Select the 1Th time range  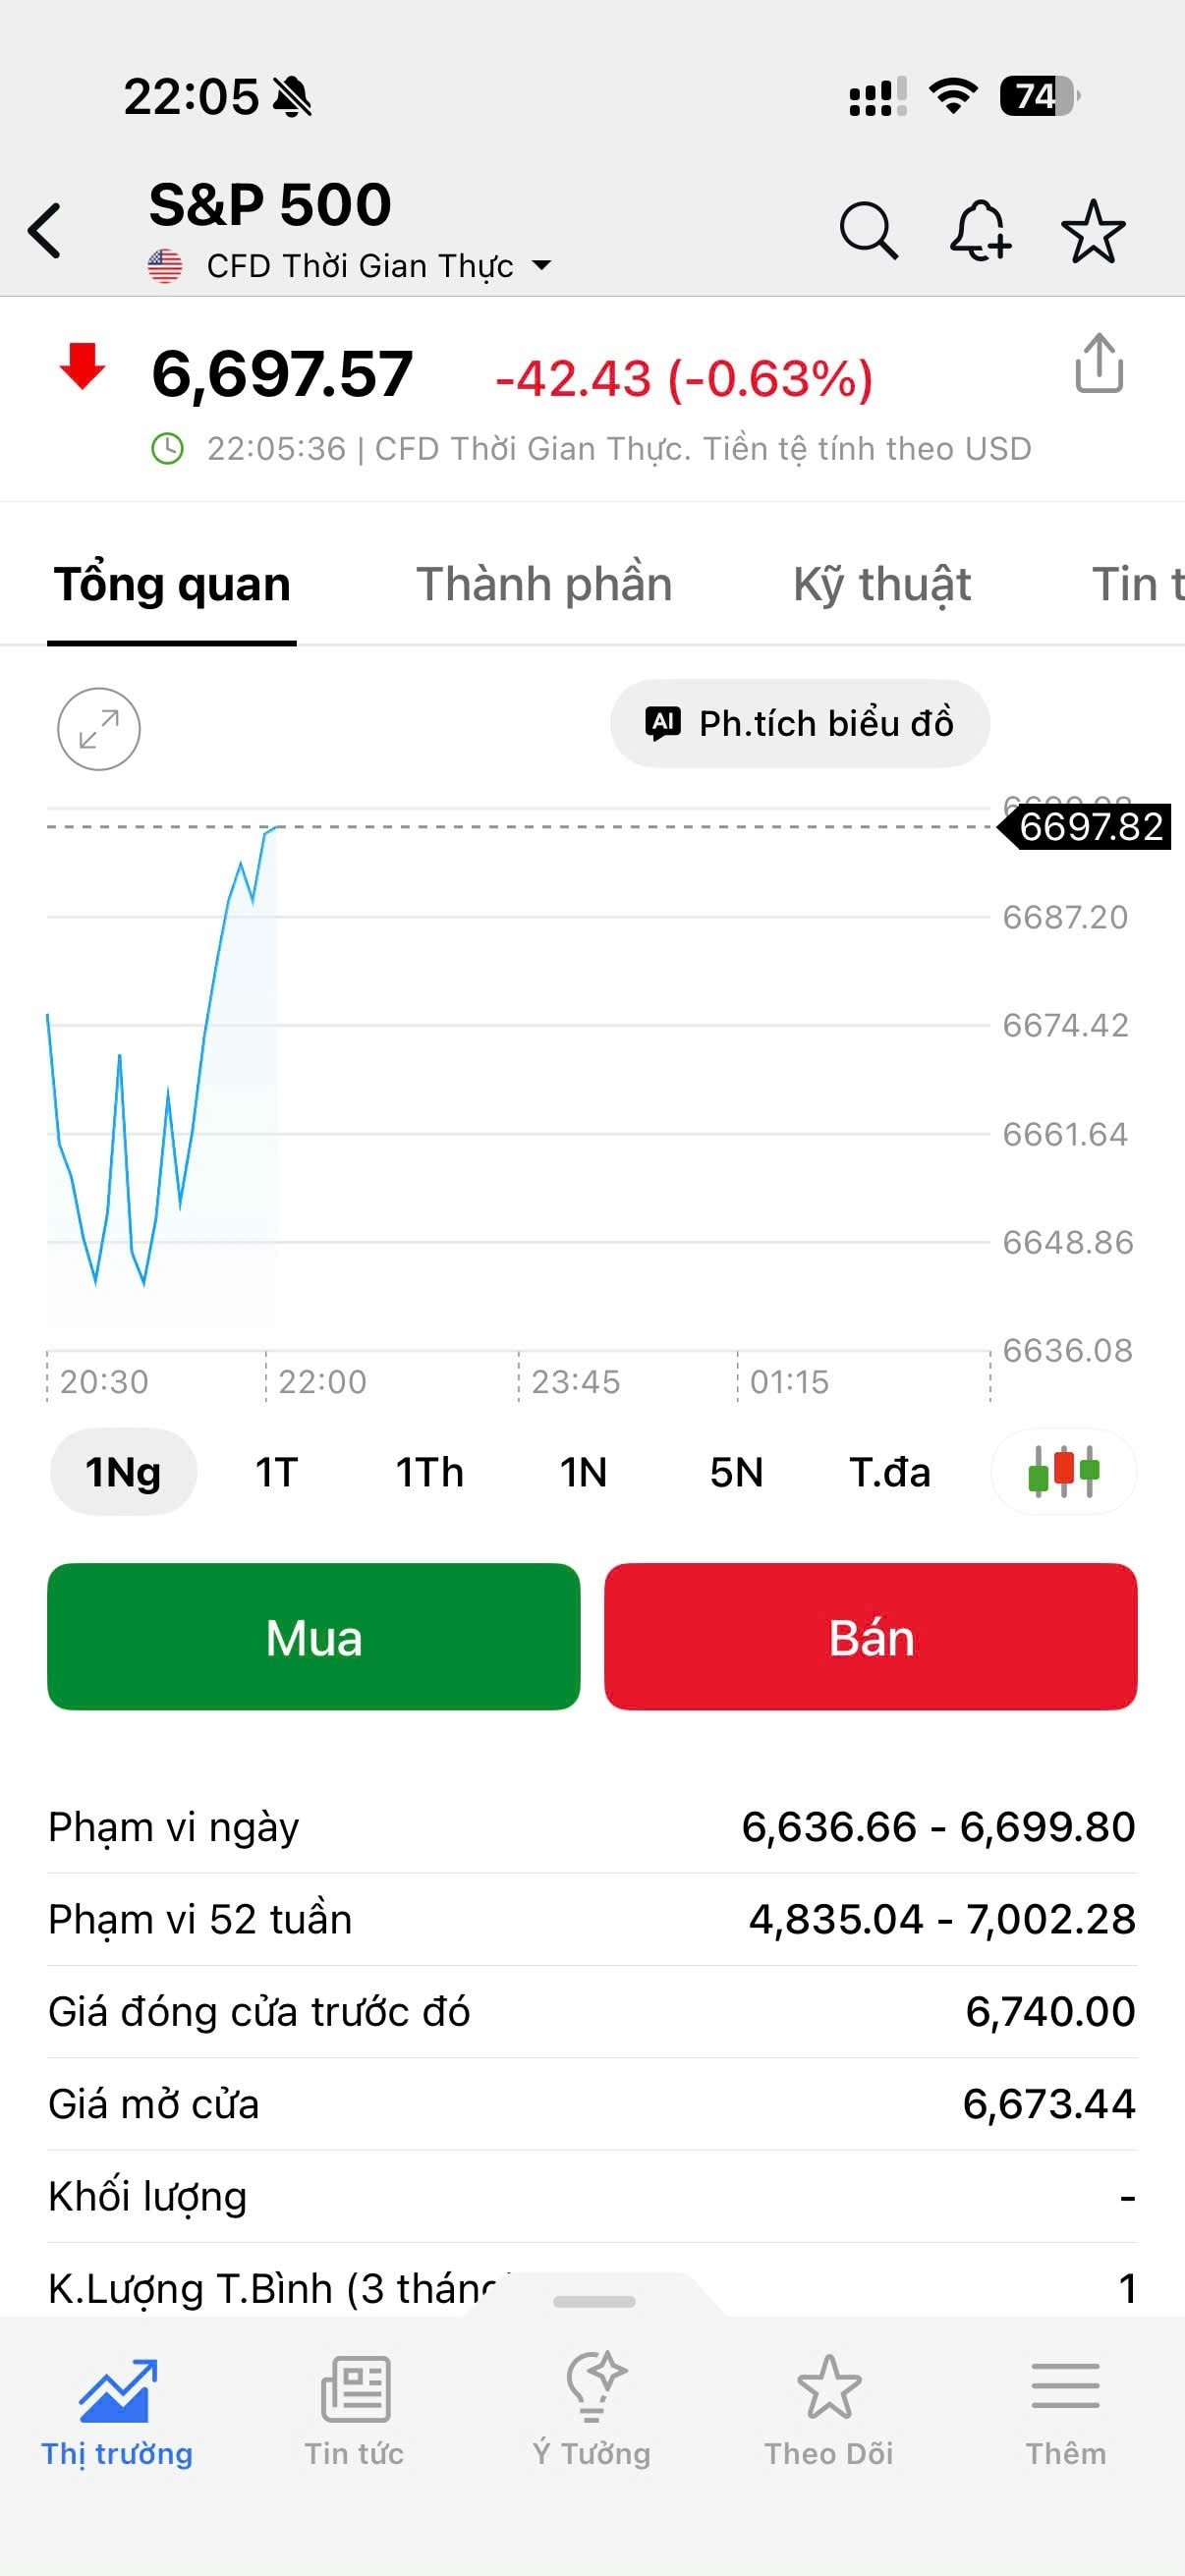430,1472
